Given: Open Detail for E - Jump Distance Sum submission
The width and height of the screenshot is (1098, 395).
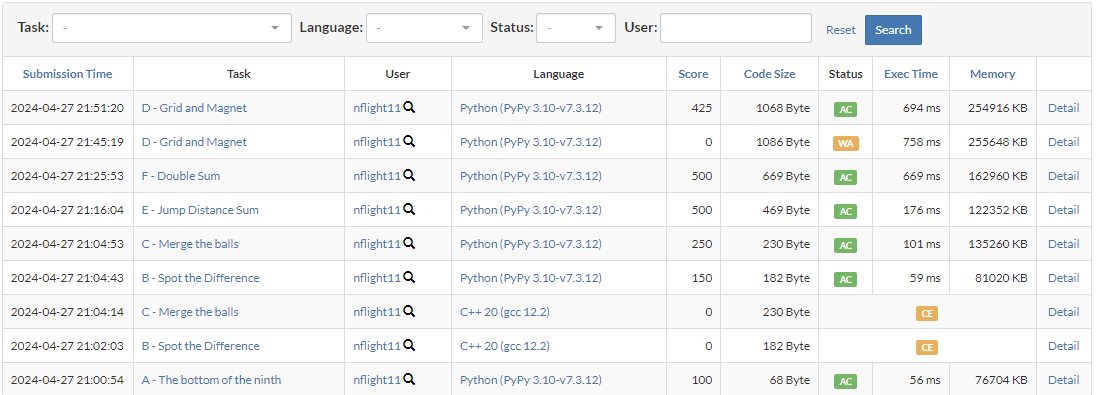Looking at the screenshot, I should 1063,209.
